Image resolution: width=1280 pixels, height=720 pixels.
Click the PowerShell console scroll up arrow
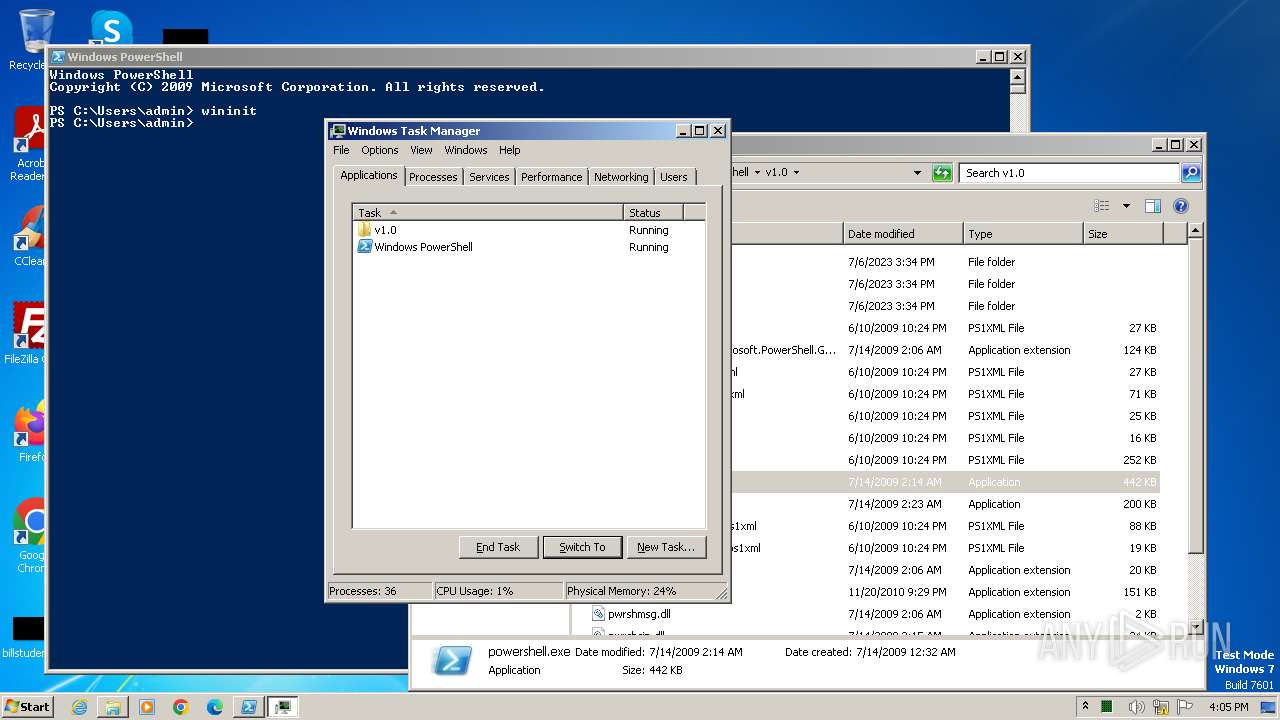[x=1018, y=76]
